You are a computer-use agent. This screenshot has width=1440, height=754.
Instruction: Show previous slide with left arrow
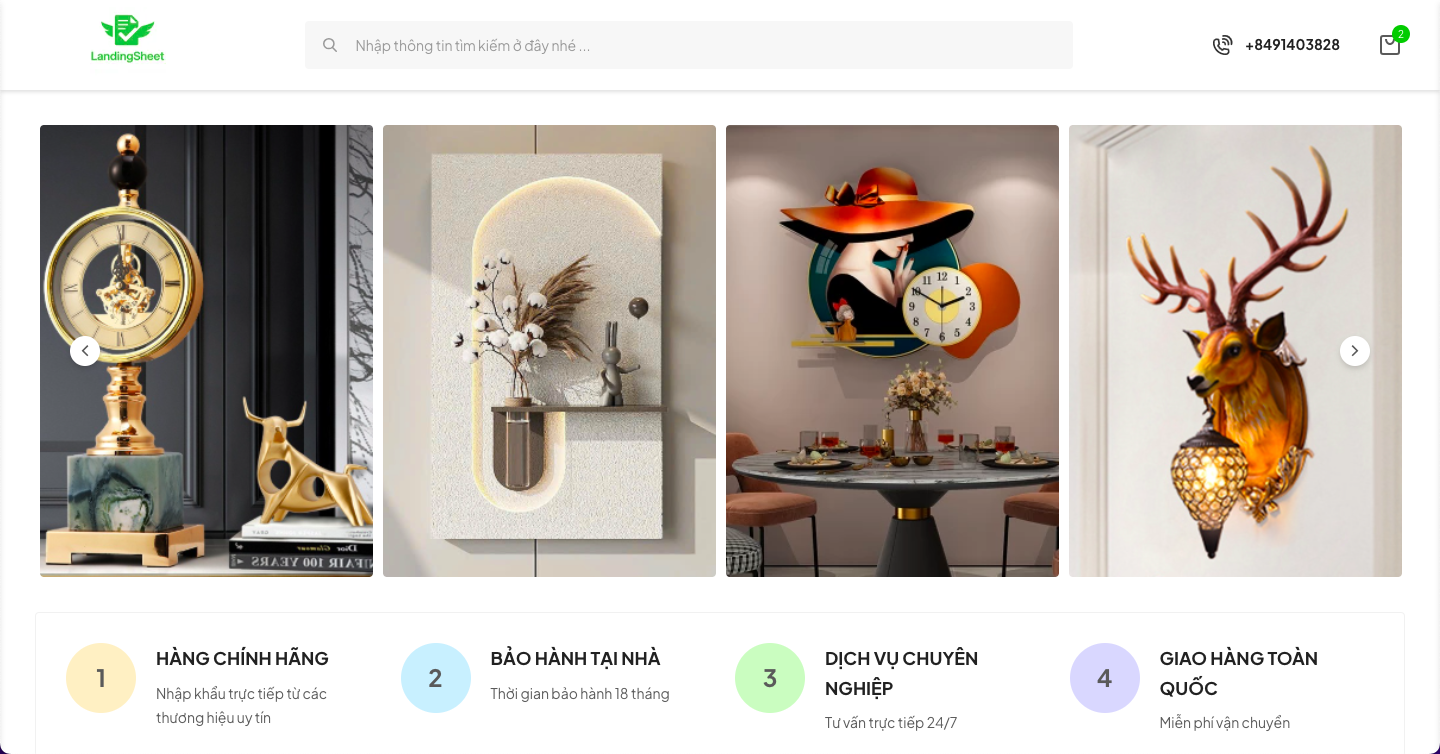(x=85, y=351)
